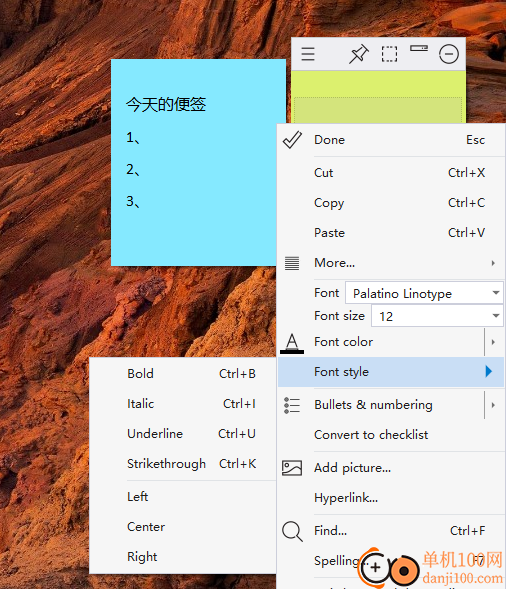Screen dimensions: 506x589
Task: Click the yellow note's text area
Action: point(378,110)
